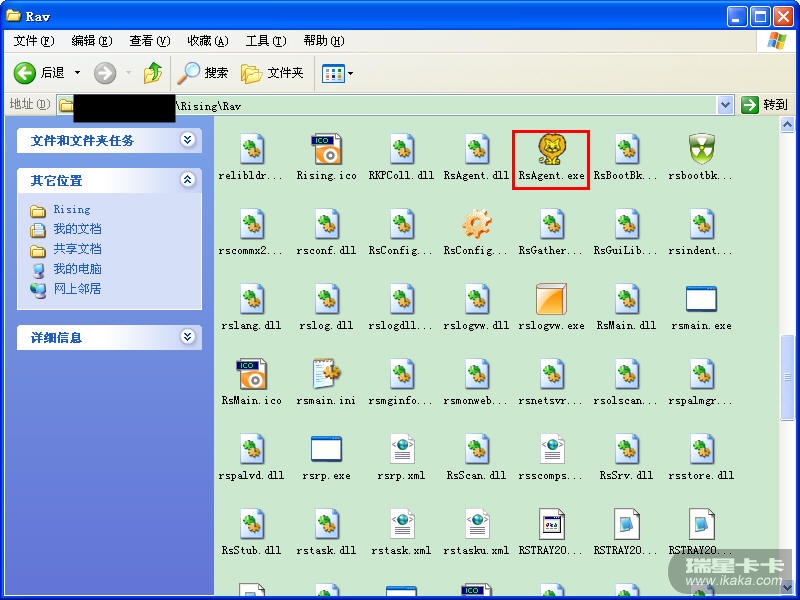Select the rslogvw.dll file
Viewport: 800px width, 600px height.
[477, 308]
